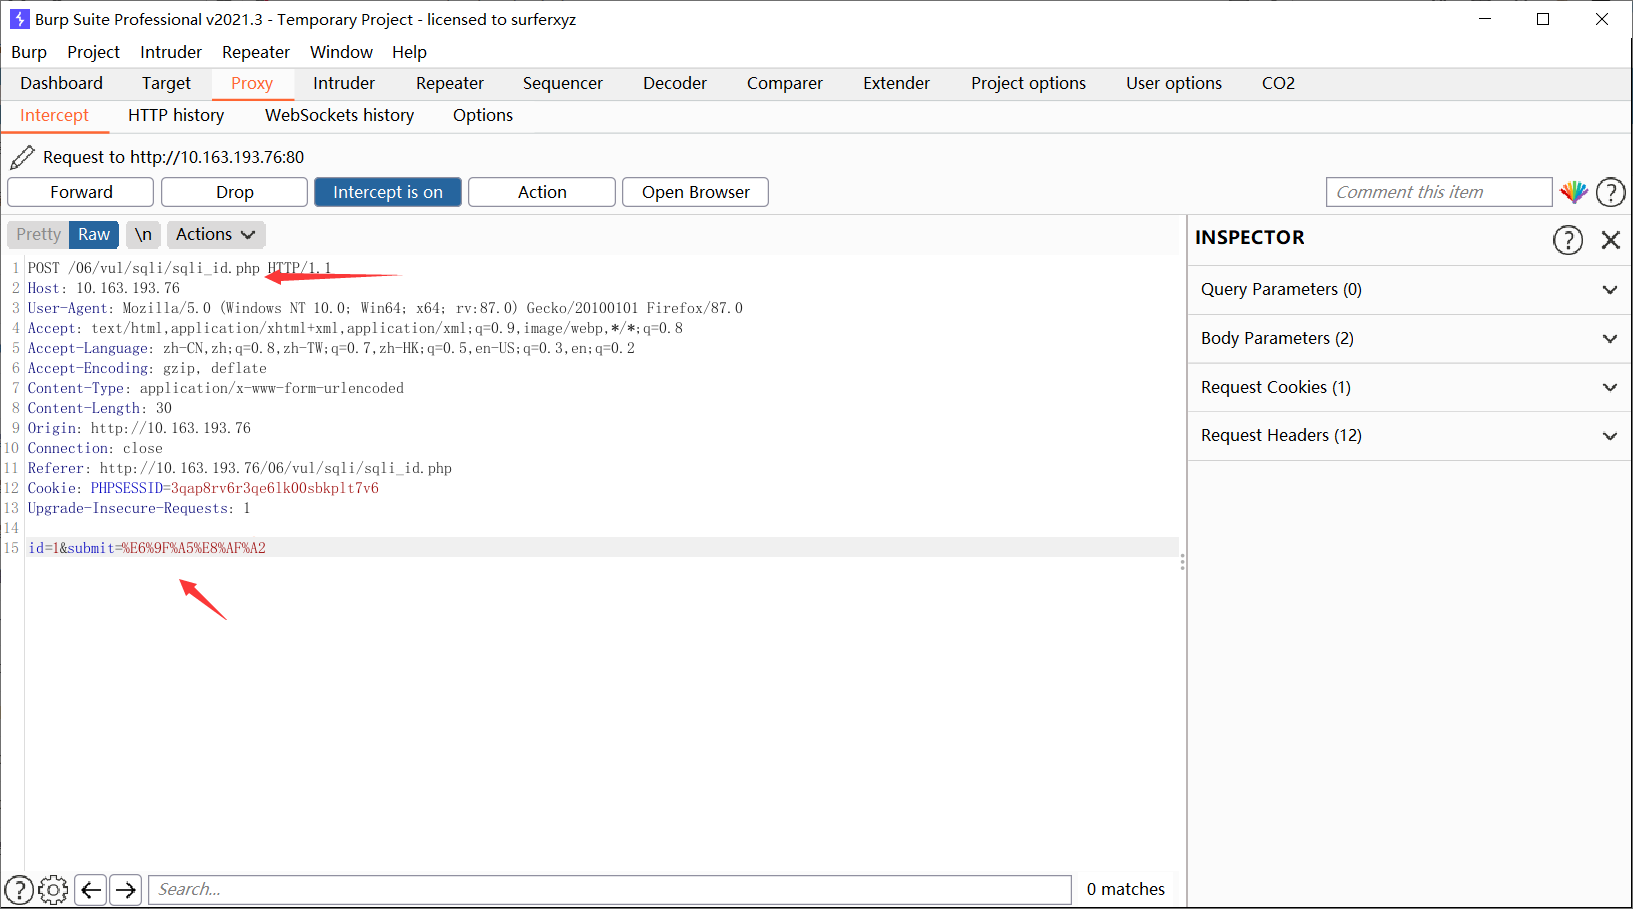The image size is (1633, 909).
Task: Click the Cookie PHPSESSID header line
Action: 203,488
